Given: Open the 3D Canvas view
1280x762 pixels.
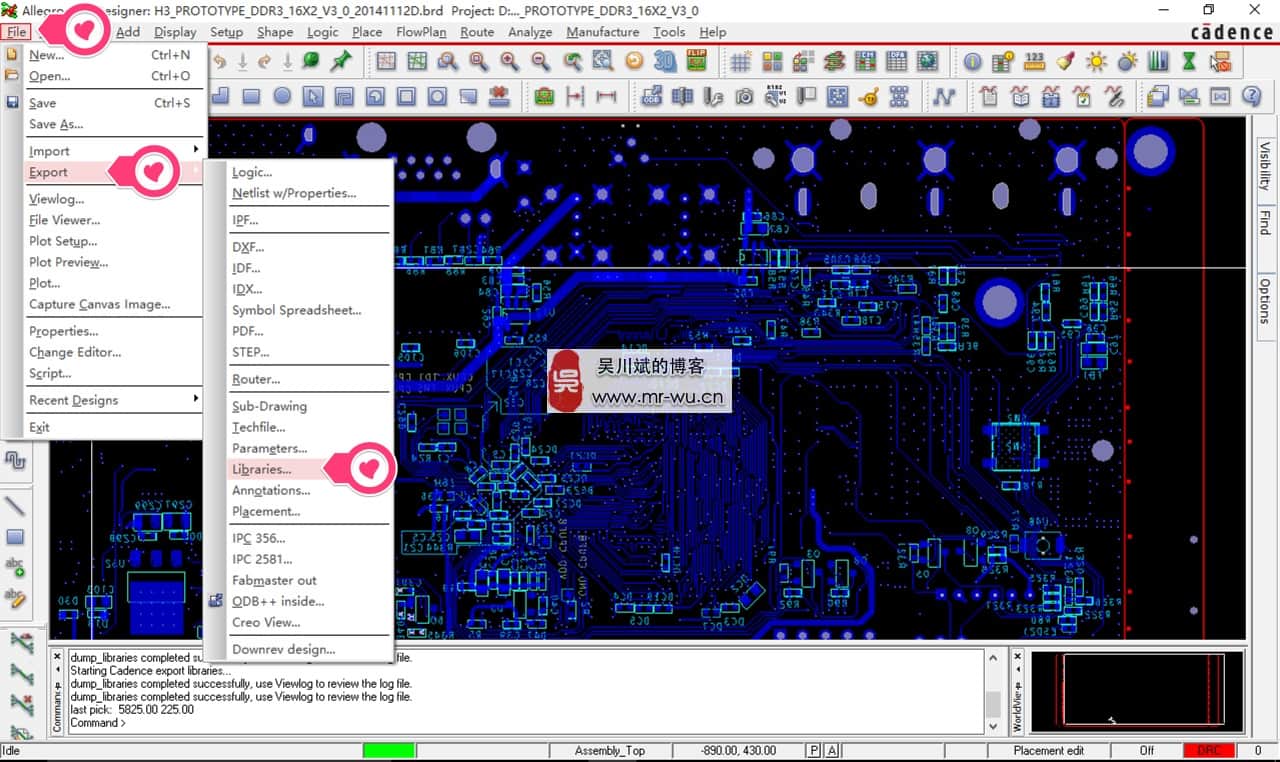Looking at the screenshot, I should (x=663, y=61).
